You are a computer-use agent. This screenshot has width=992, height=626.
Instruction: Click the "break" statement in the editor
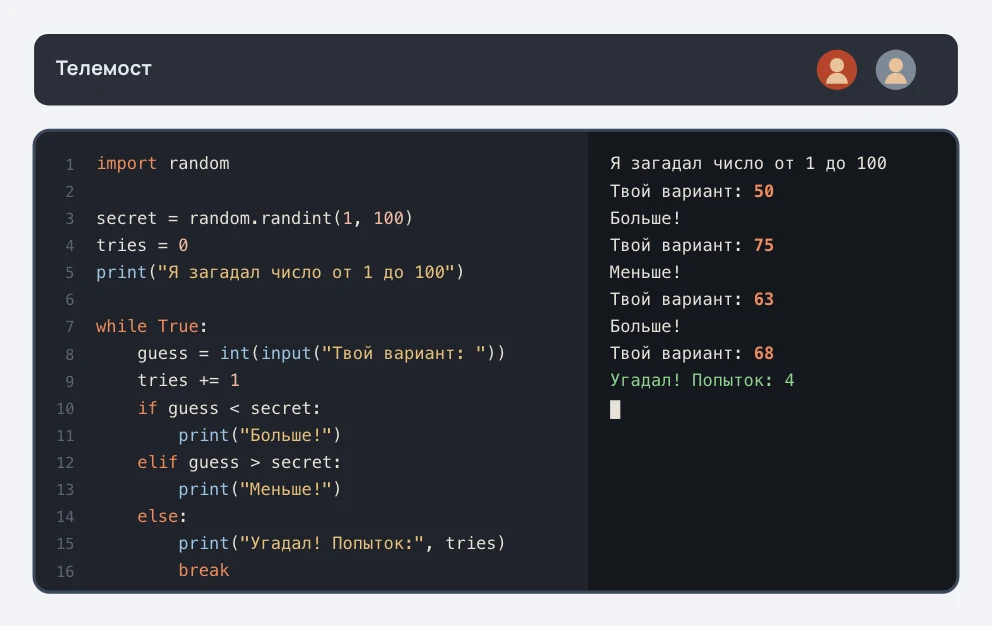(204, 570)
